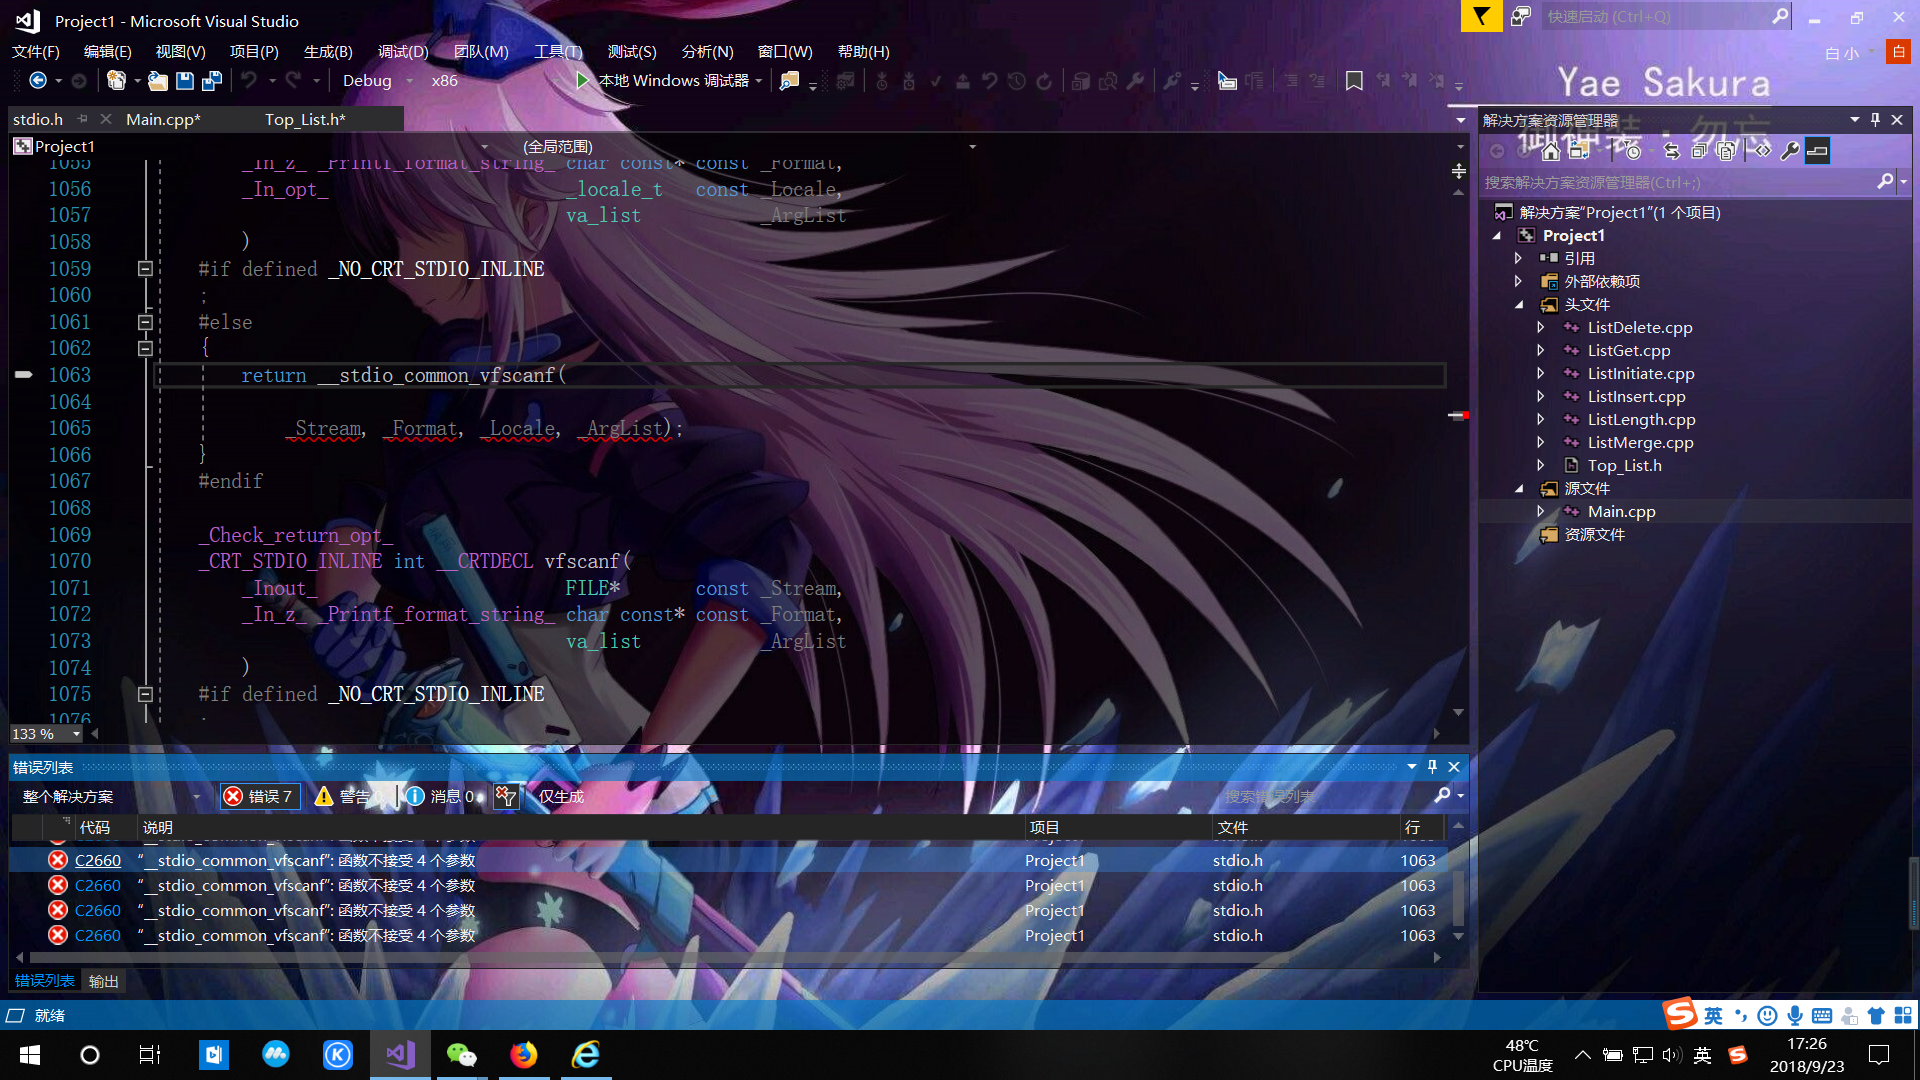Image resolution: width=1920 pixels, height=1080 pixels.
Task: Click the feedback icon beside quick launch
Action: [x=1520, y=16]
